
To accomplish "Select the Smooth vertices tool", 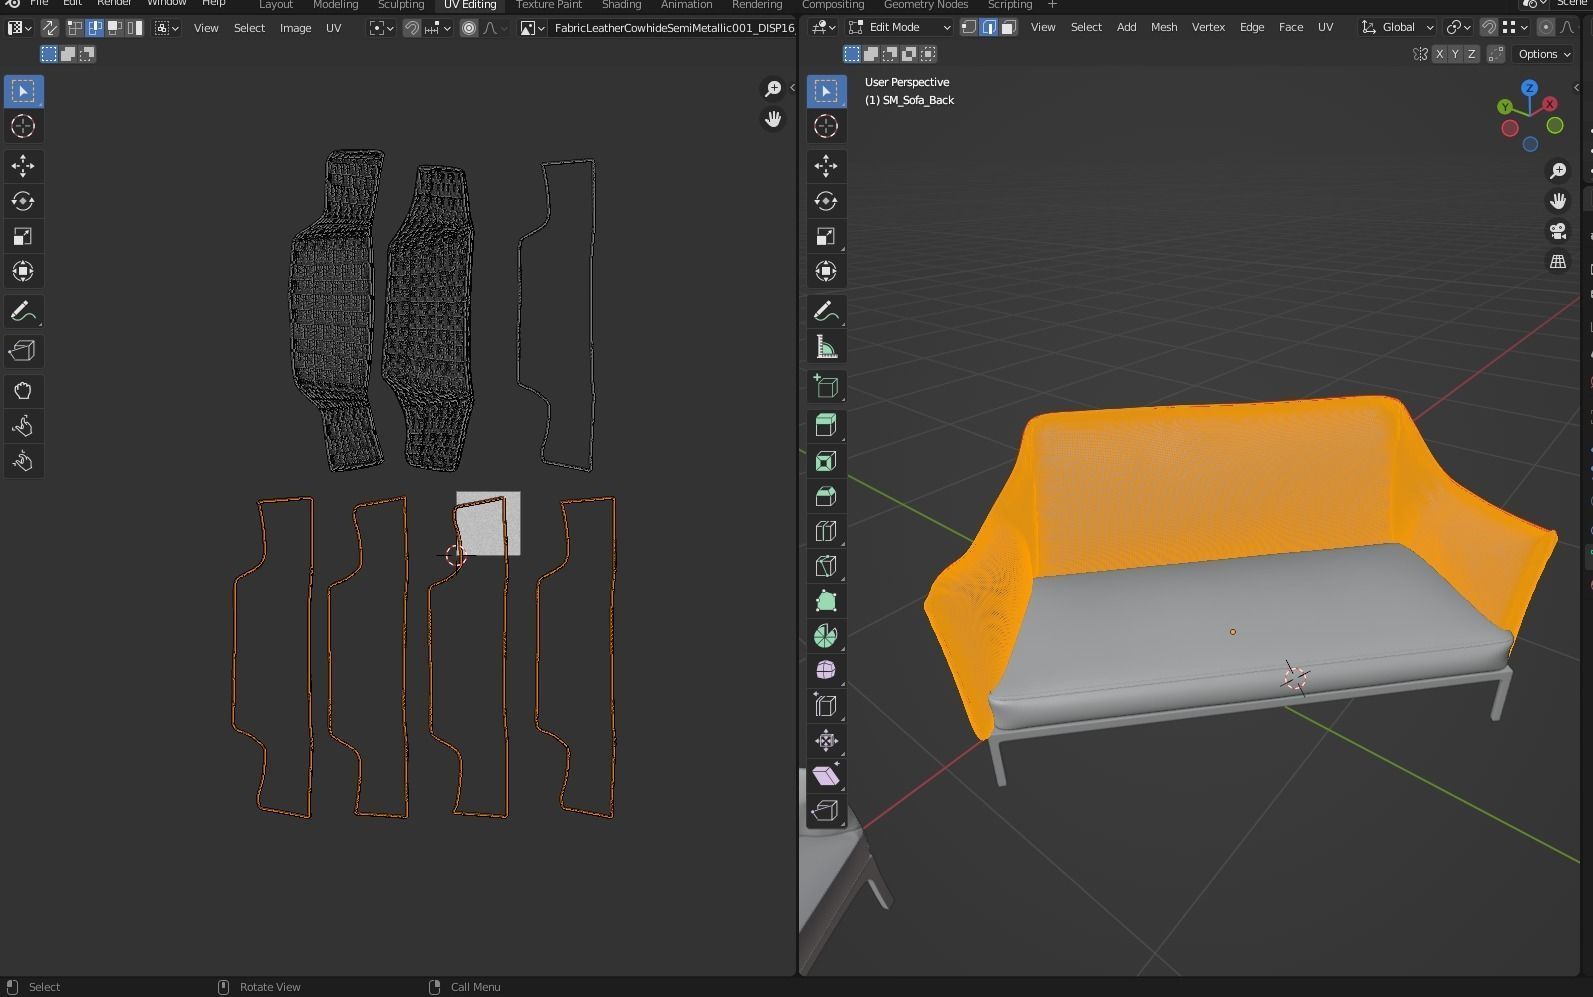I will click(826, 671).
